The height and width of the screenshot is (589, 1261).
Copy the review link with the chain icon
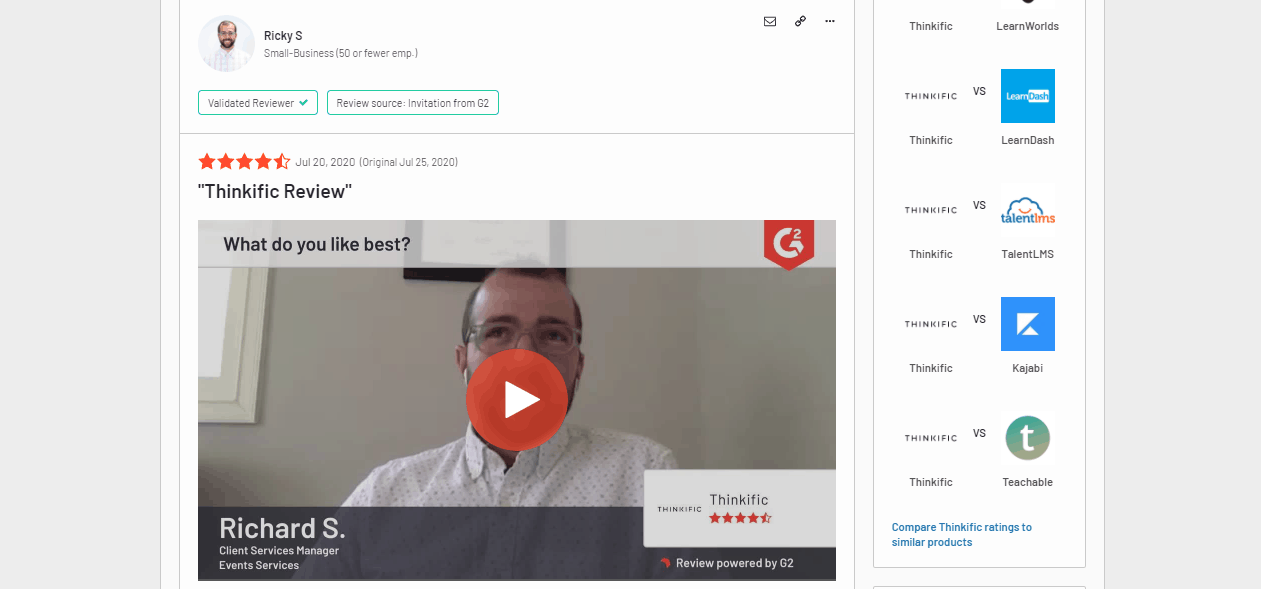800,21
